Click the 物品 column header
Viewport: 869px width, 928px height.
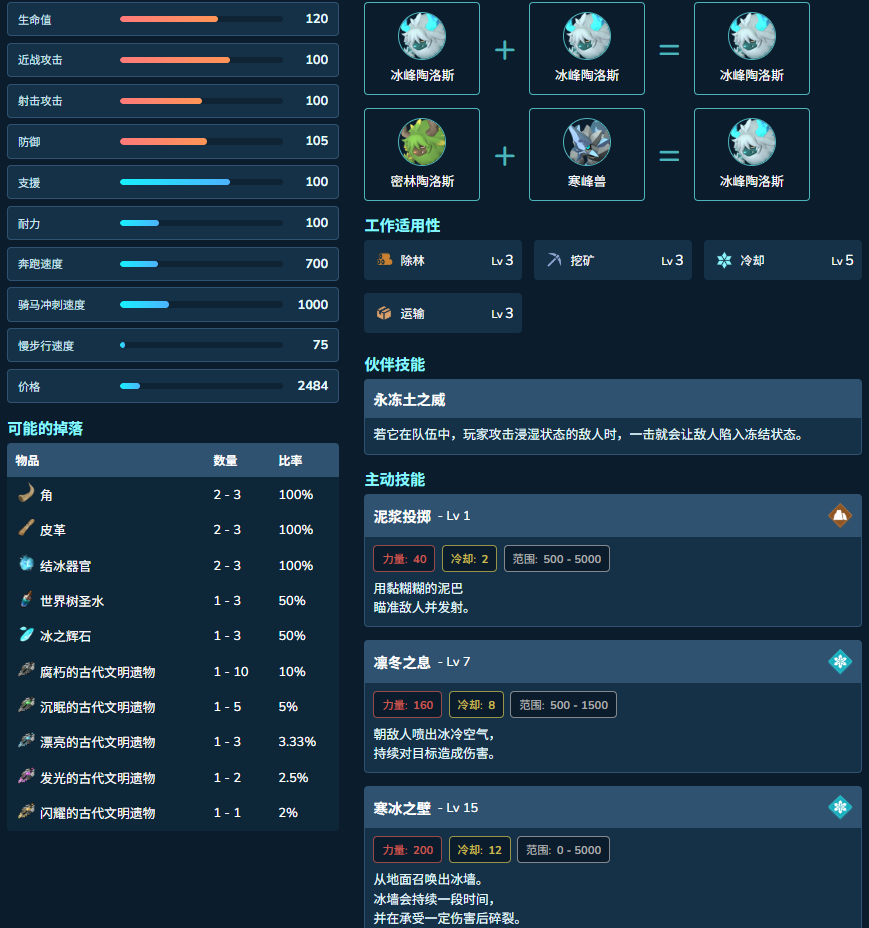(x=27, y=460)
